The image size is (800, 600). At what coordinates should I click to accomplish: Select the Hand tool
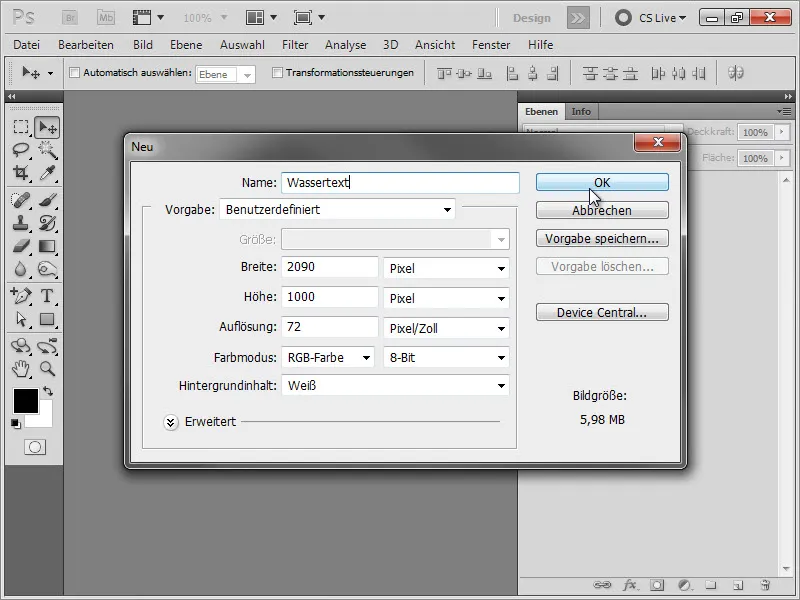tap(21, 368)
